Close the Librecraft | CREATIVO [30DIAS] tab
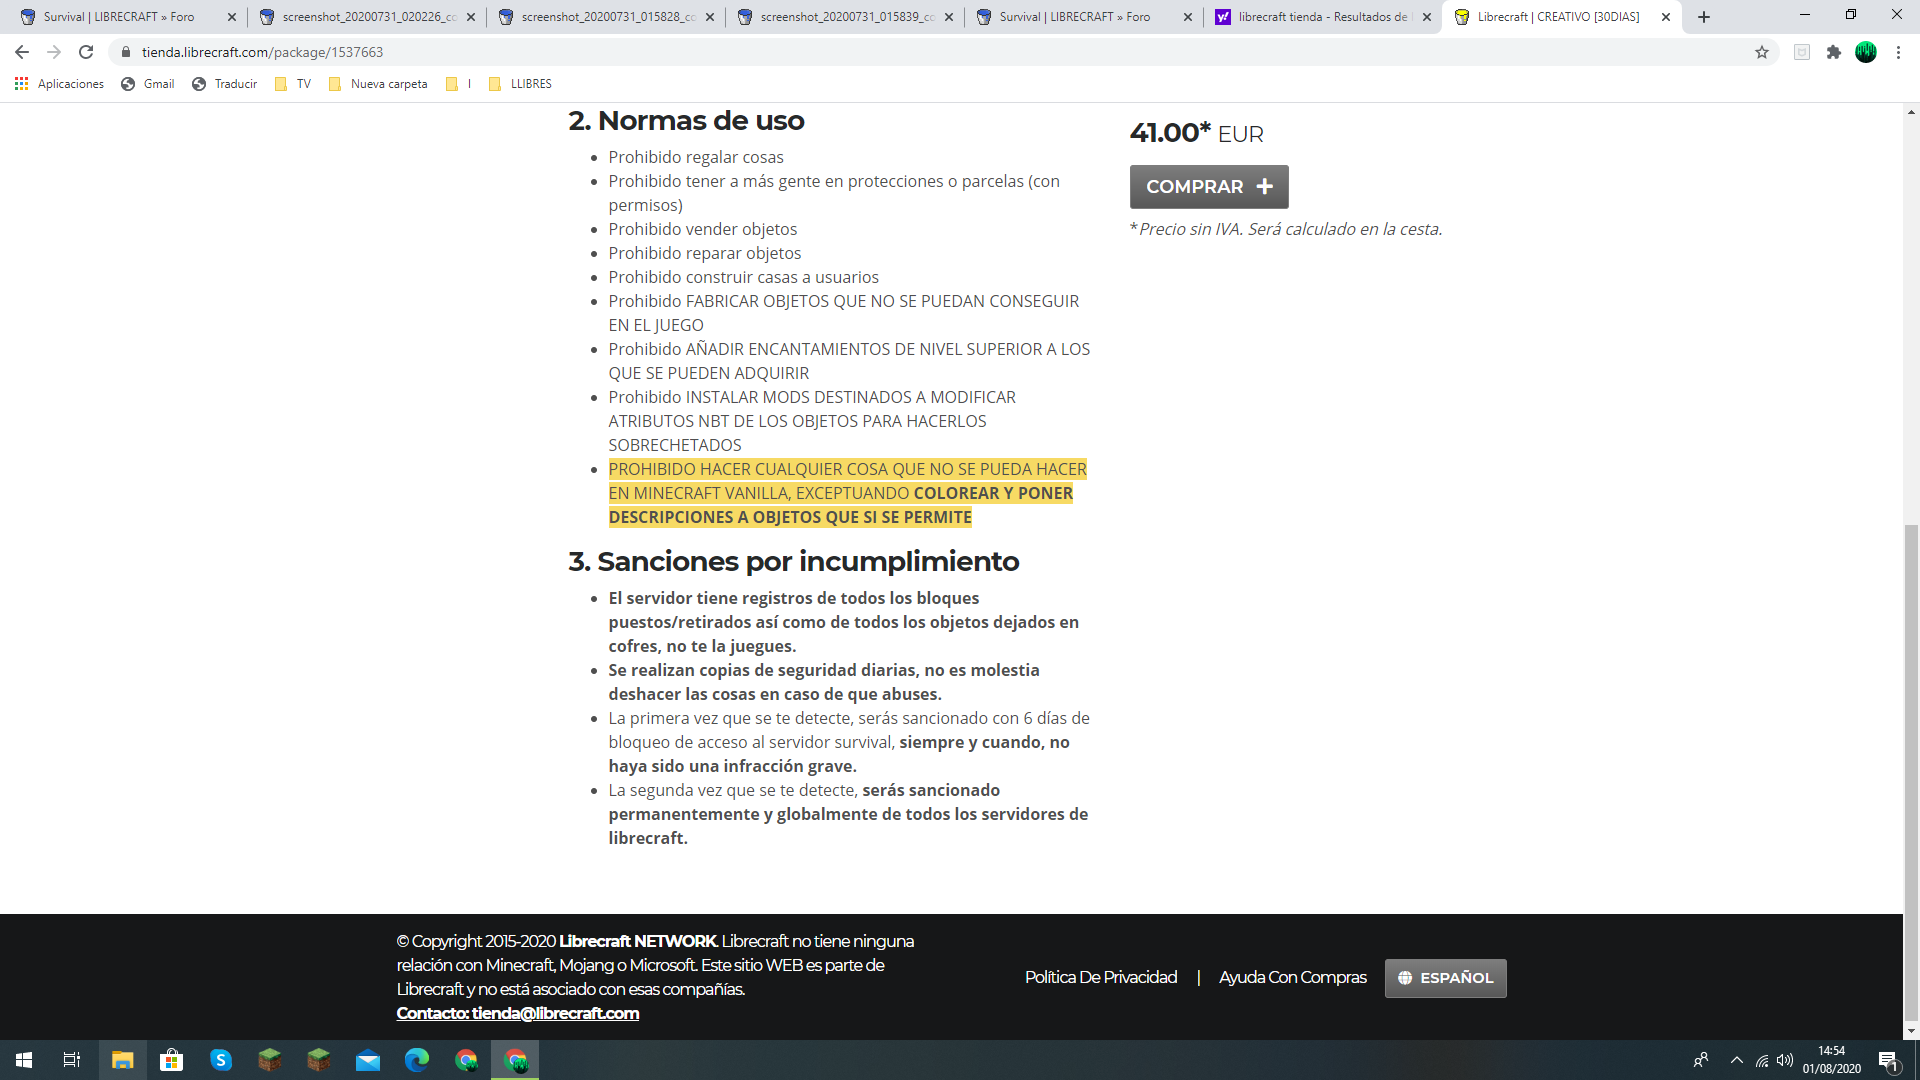This screenshot has height=1080, width=1920. click(x=1666, y=17)
